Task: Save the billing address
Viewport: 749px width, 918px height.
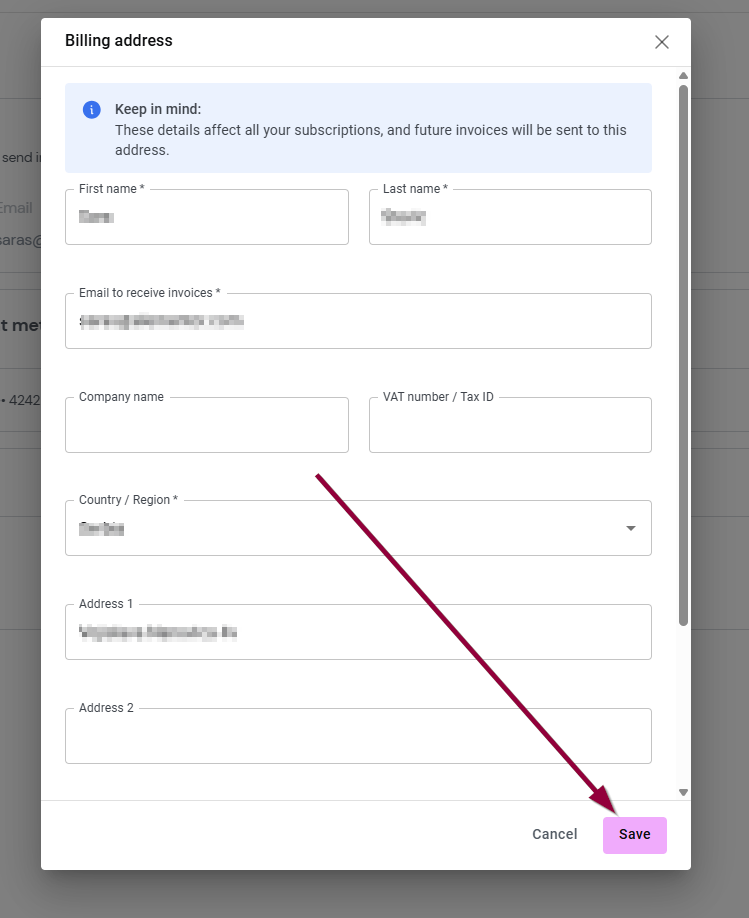Action: tap(634, 835)
